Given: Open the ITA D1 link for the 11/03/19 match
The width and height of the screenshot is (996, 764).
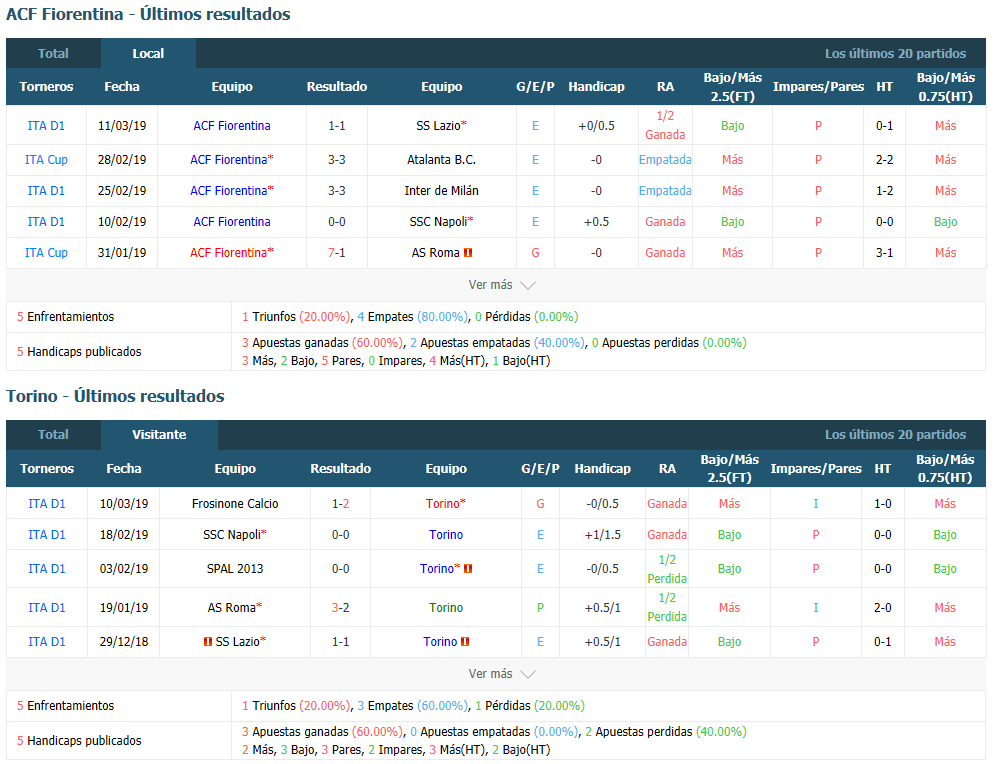Looking at the screenshot, I should point(46,126).
